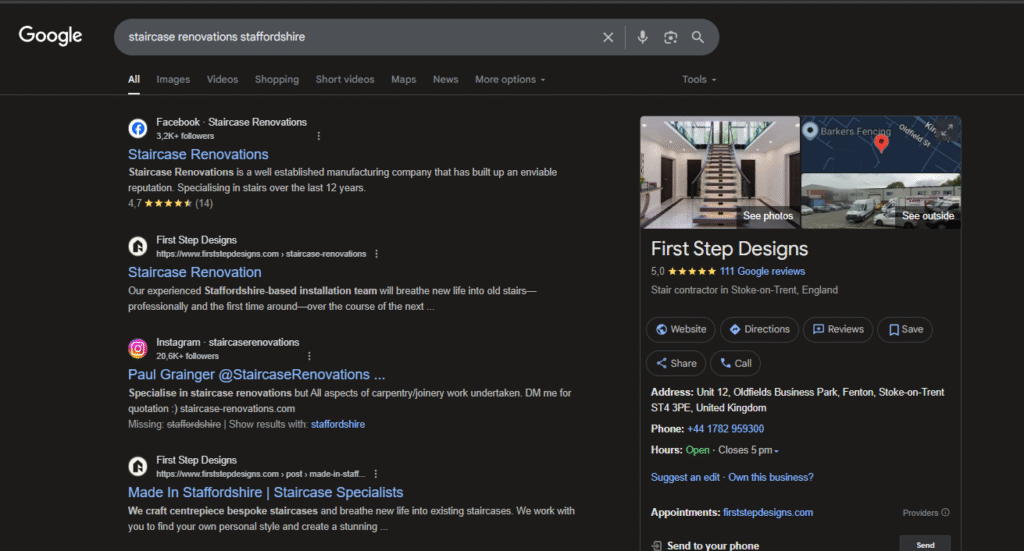Switch to the Maps tab
The width and height of the screenshot is (1024, 551).
click(x=404, y=79)
